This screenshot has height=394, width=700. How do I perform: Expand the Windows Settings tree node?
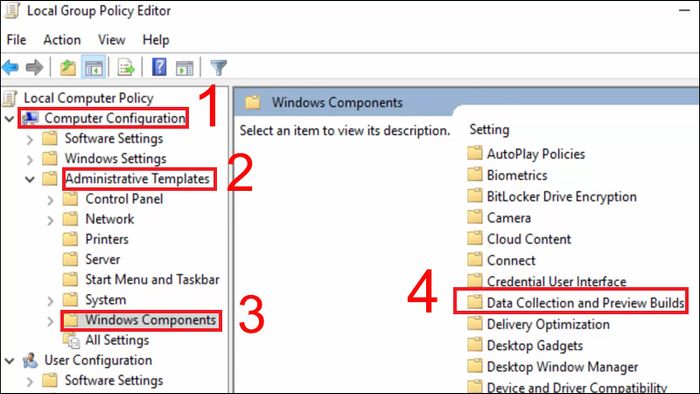pos(30,159)
